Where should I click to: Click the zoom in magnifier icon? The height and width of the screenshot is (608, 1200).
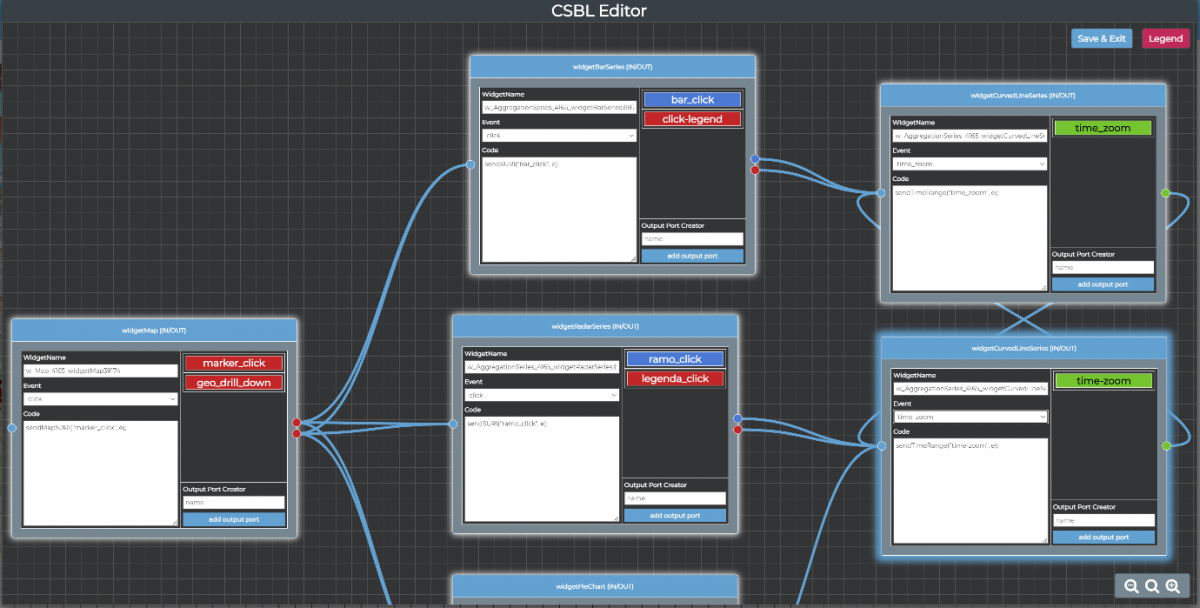1173,587
